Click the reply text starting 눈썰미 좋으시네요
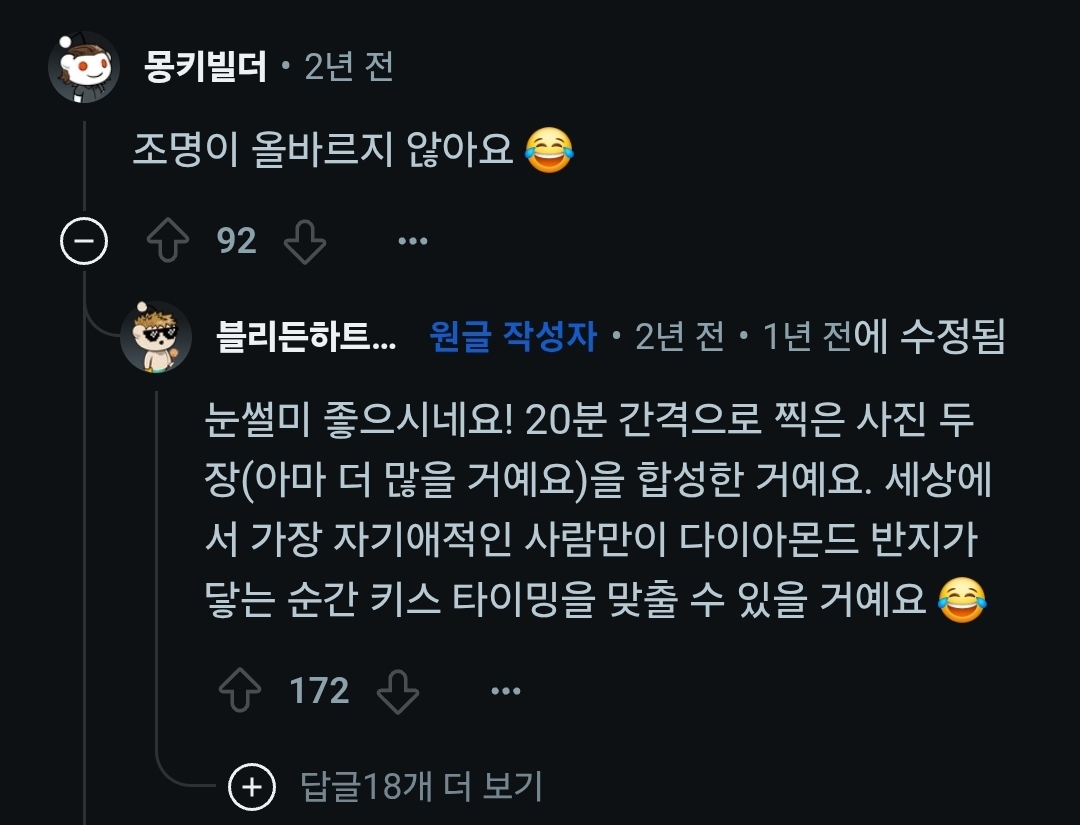Viewport: 1080px width, 825px height. pos(596,508)
